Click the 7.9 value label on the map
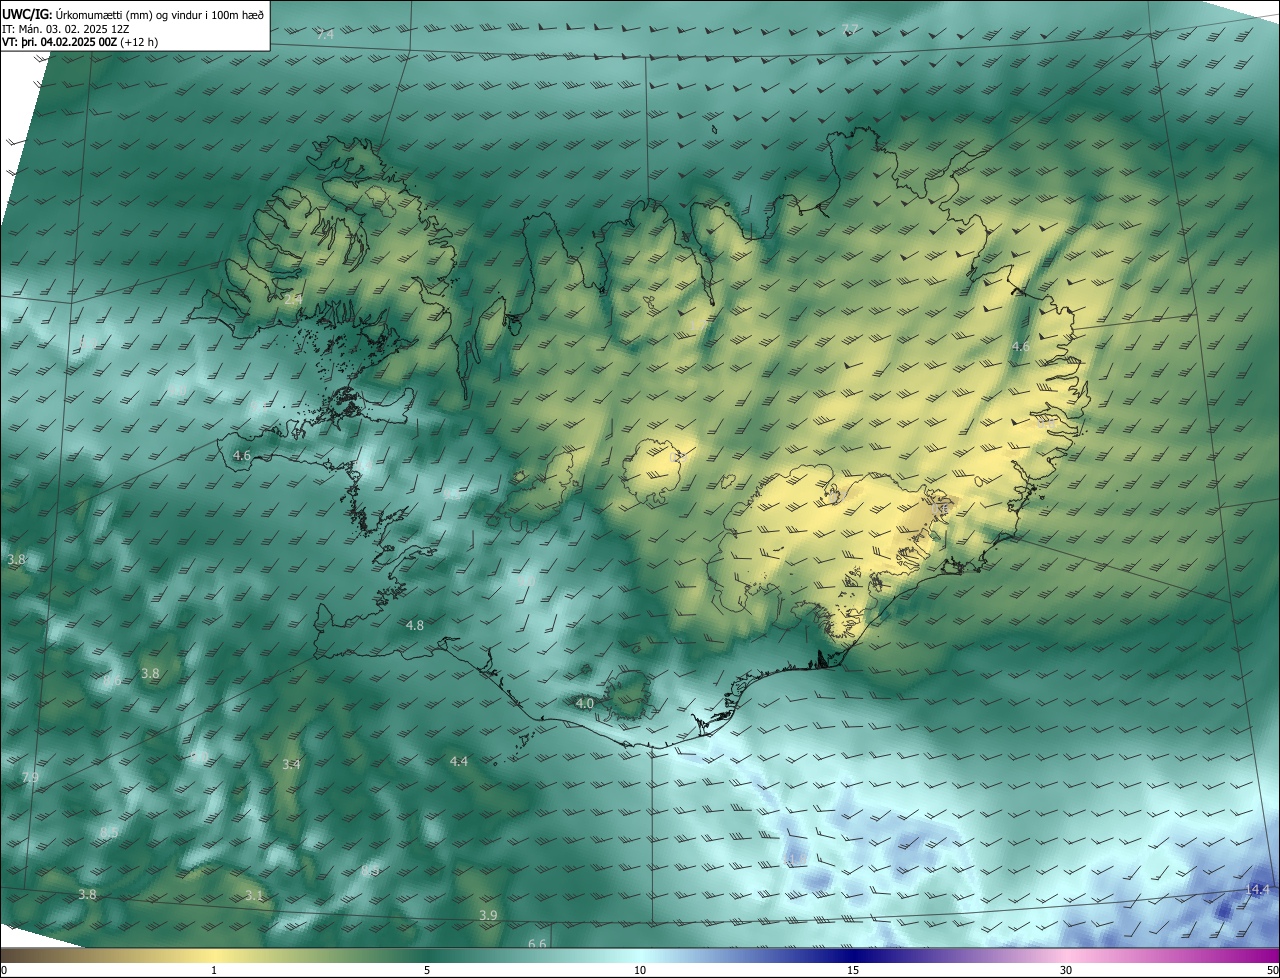 (x=30, y=777)
